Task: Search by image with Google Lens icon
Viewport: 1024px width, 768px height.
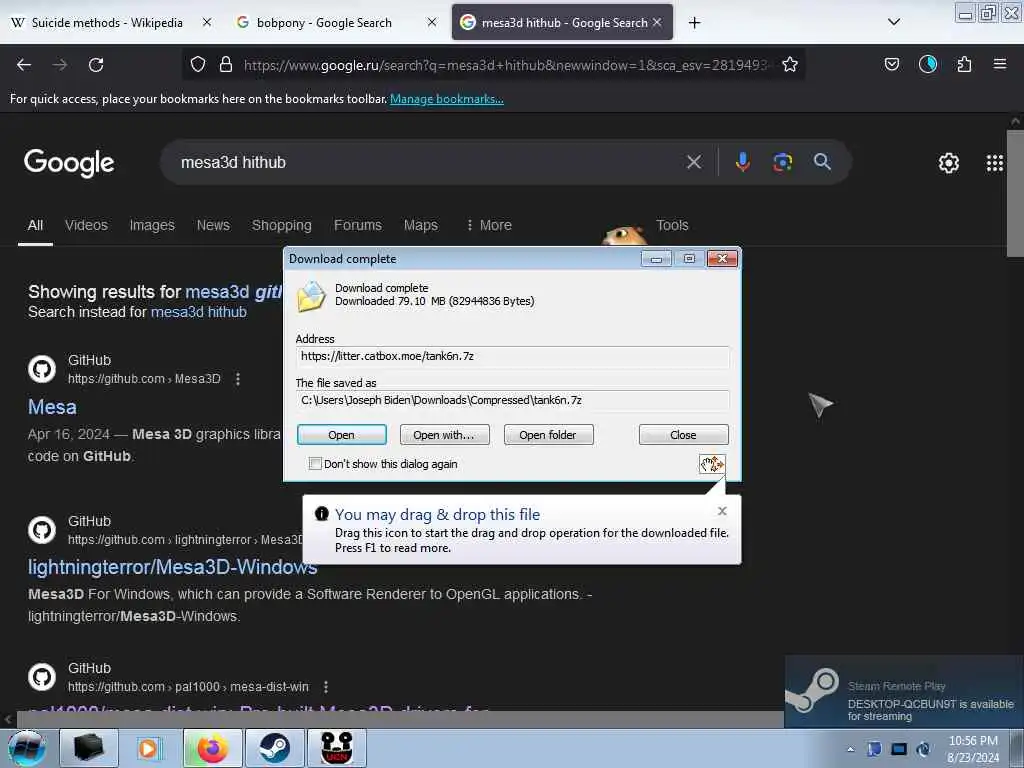Action: (782, 162)
